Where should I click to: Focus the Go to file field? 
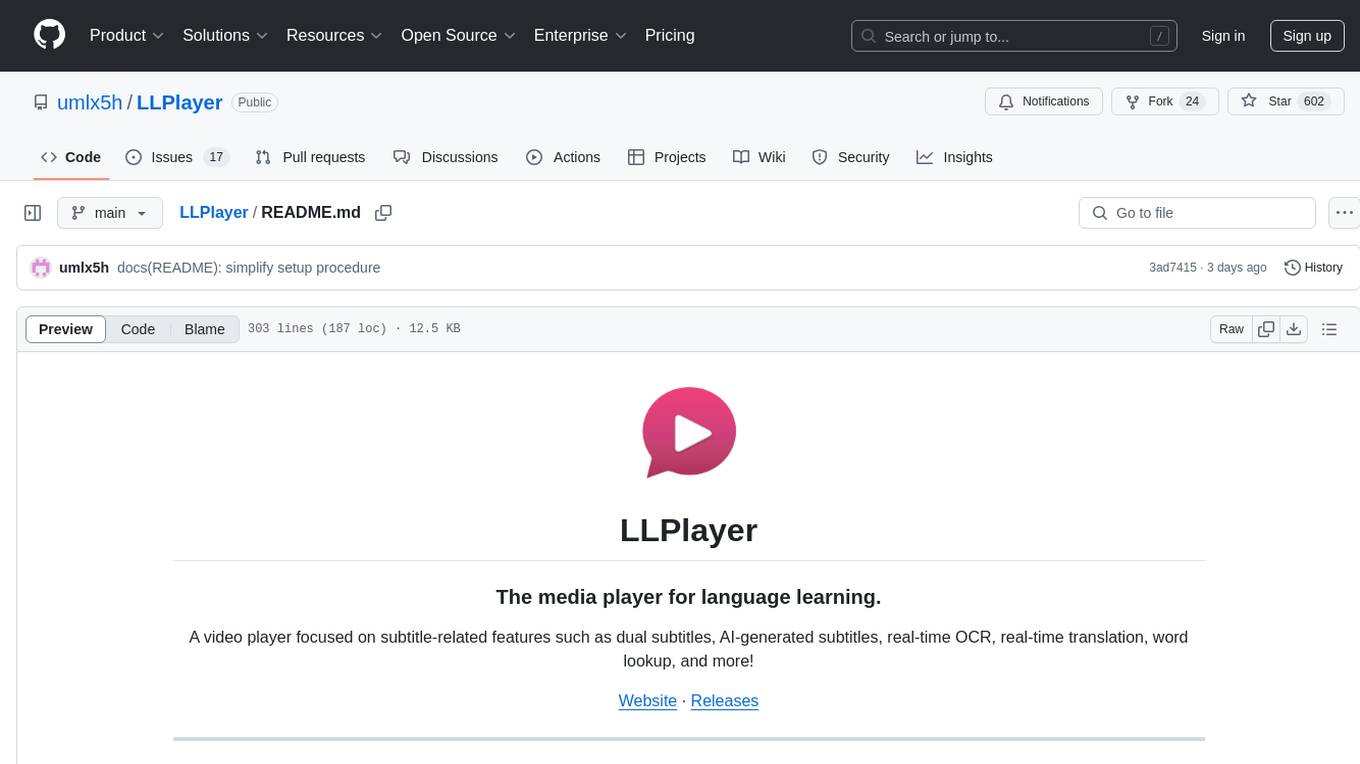pos(1197,213)
